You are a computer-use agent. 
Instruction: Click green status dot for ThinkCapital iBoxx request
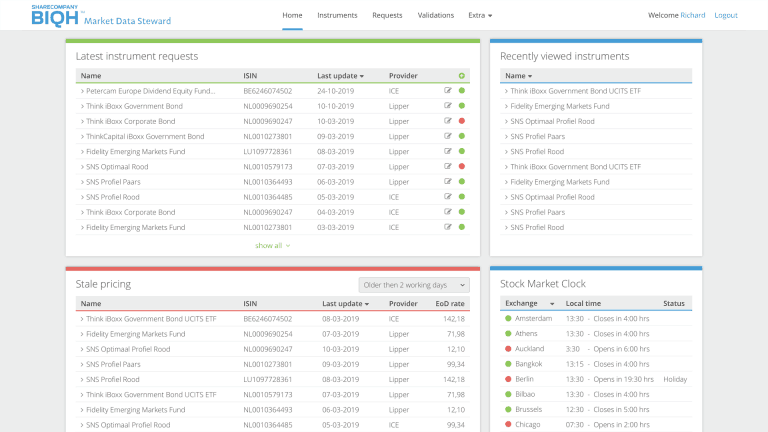coord(462,136)
